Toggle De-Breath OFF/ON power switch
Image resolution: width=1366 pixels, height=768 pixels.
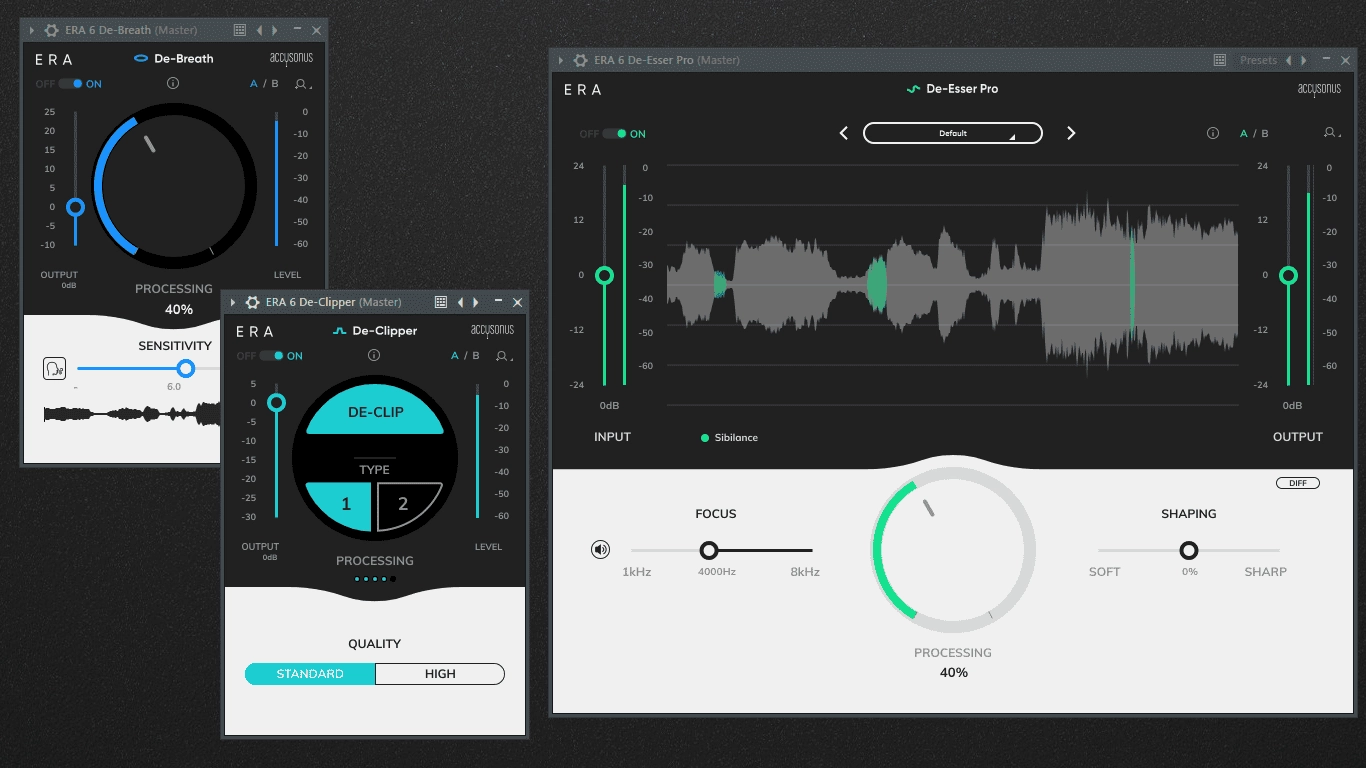click(x=70, y=84)
